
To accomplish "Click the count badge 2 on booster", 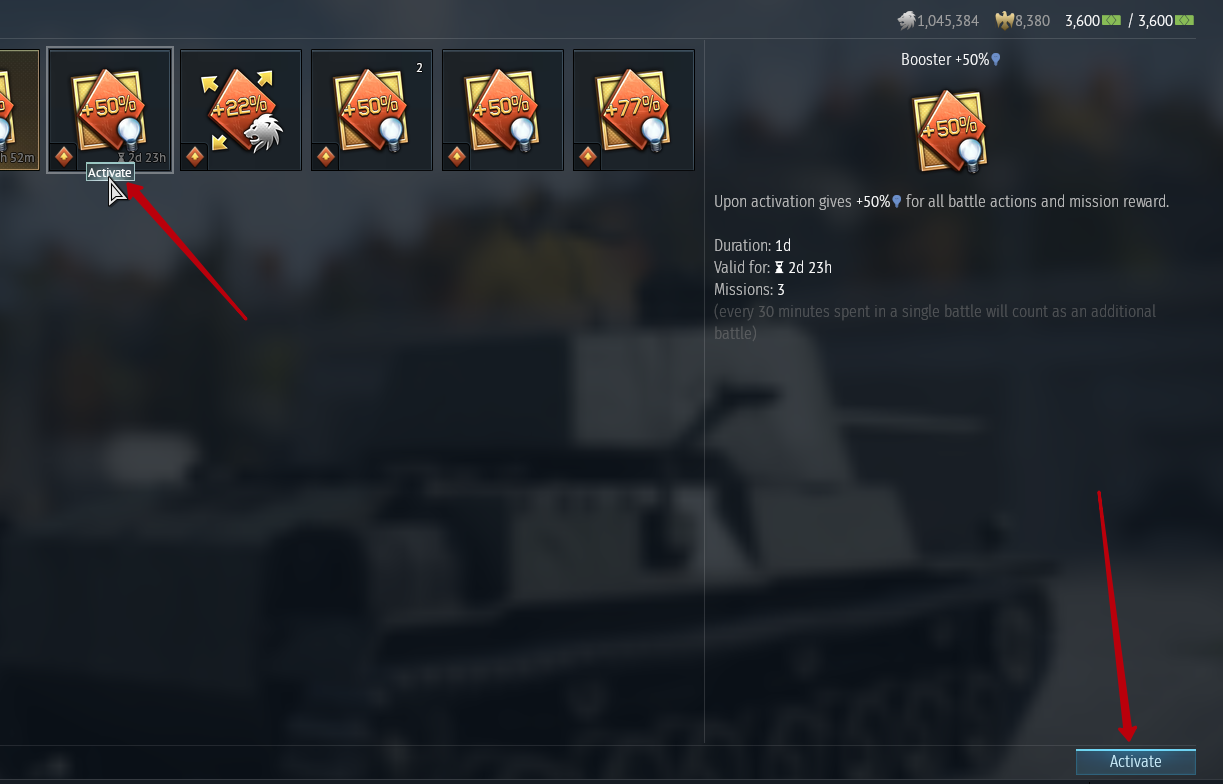I will tap(419, 68).
